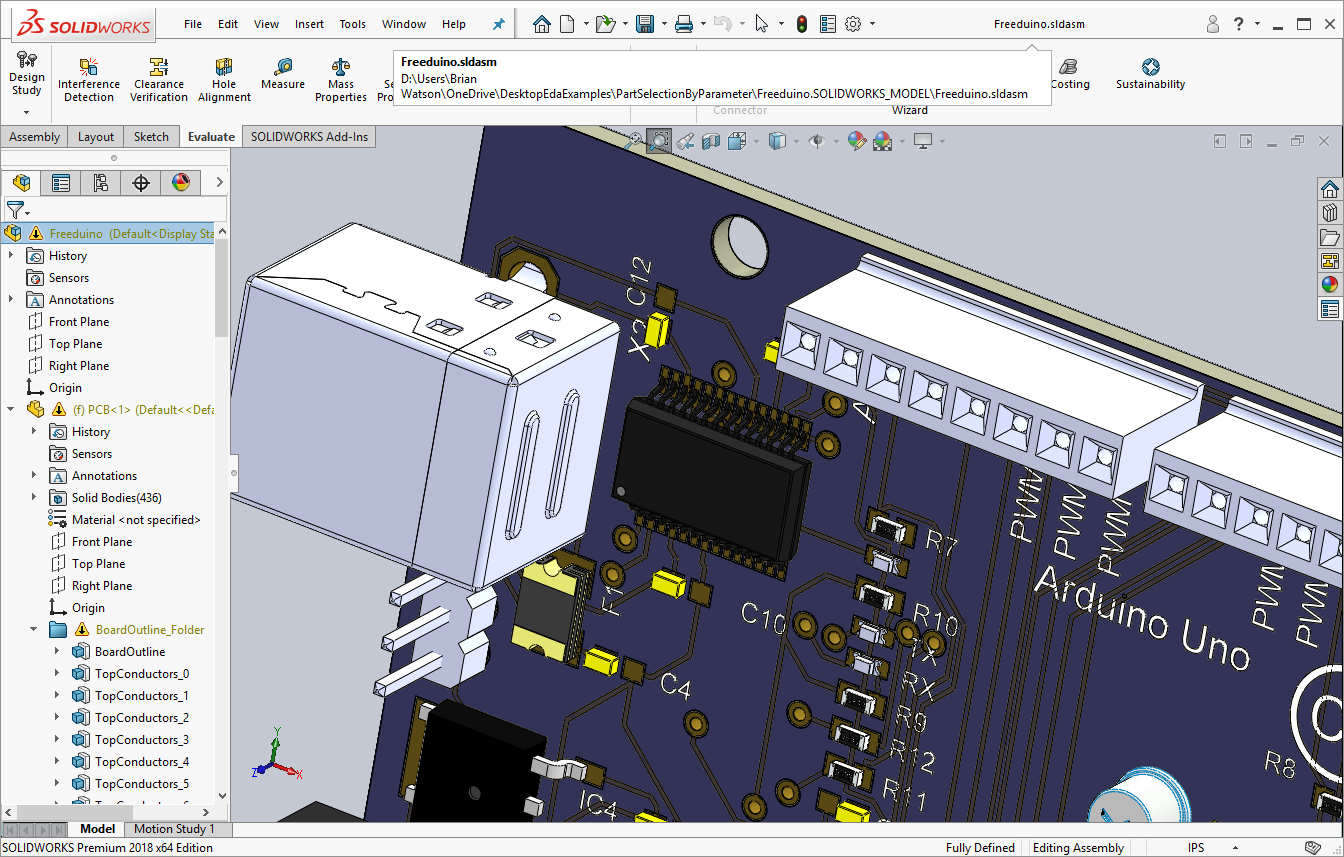Expand the Solid Bodies(436) node
Viewport: 1344px width, 857px height.
tap(34, 498)
